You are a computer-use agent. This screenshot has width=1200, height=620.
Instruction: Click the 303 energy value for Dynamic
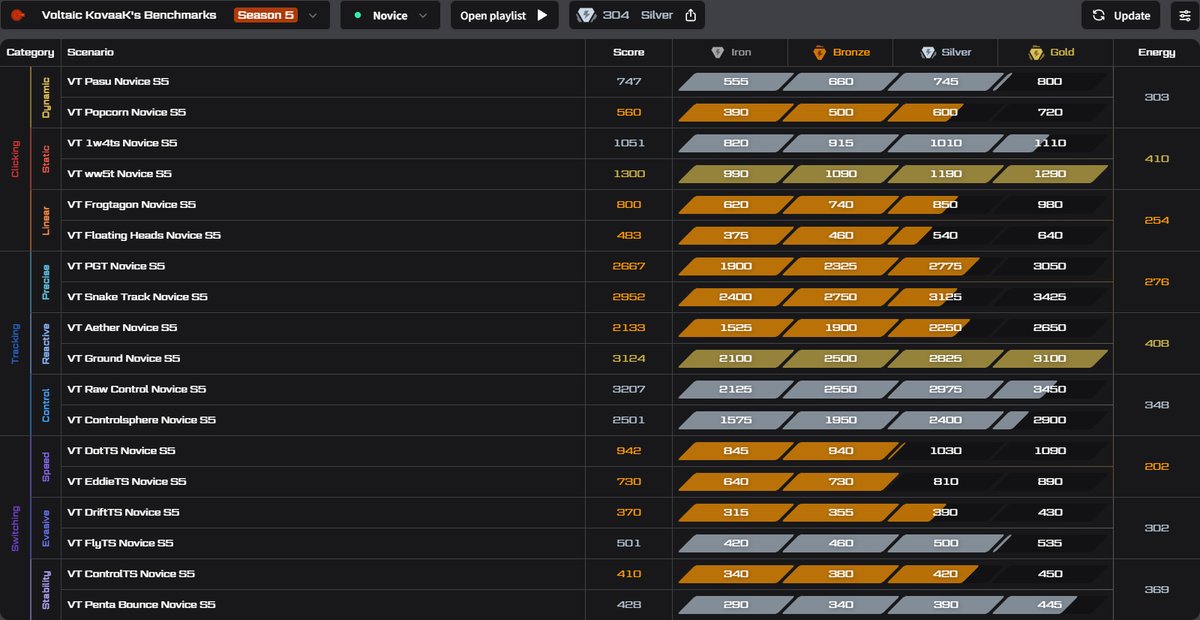tap(1156, 97)
